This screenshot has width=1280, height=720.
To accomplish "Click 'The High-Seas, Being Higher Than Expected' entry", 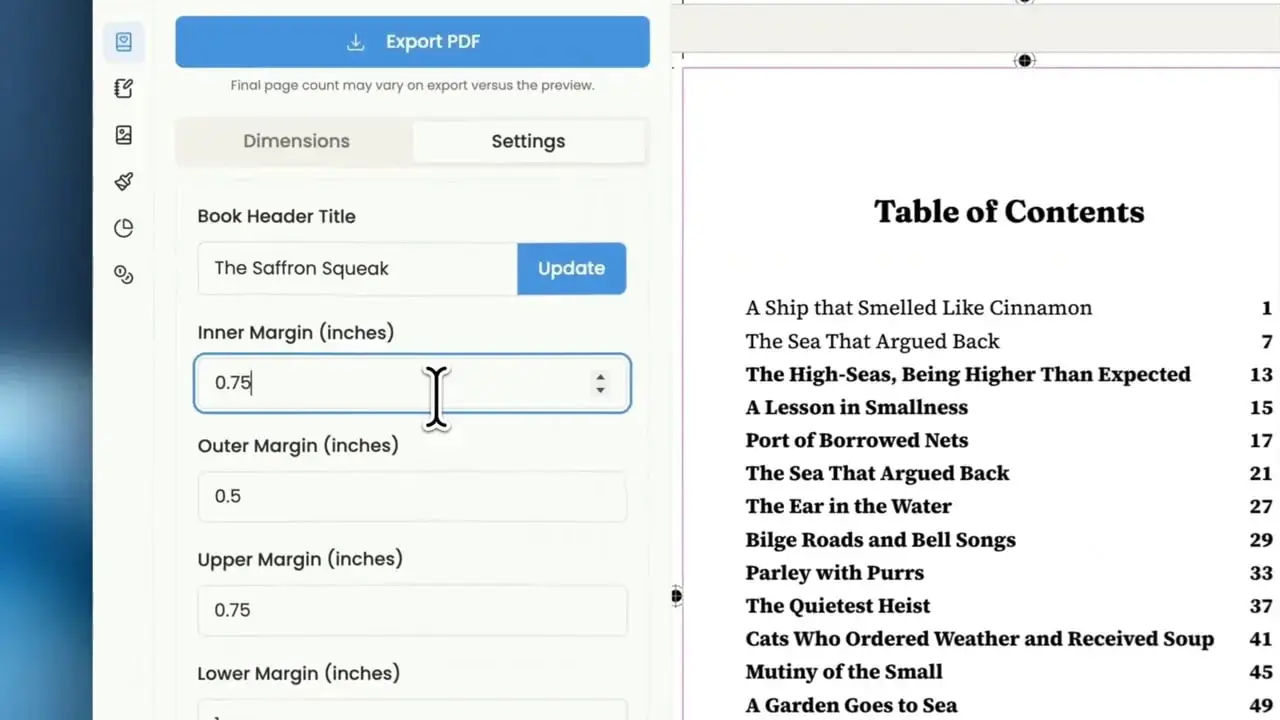I will [968, 374].
